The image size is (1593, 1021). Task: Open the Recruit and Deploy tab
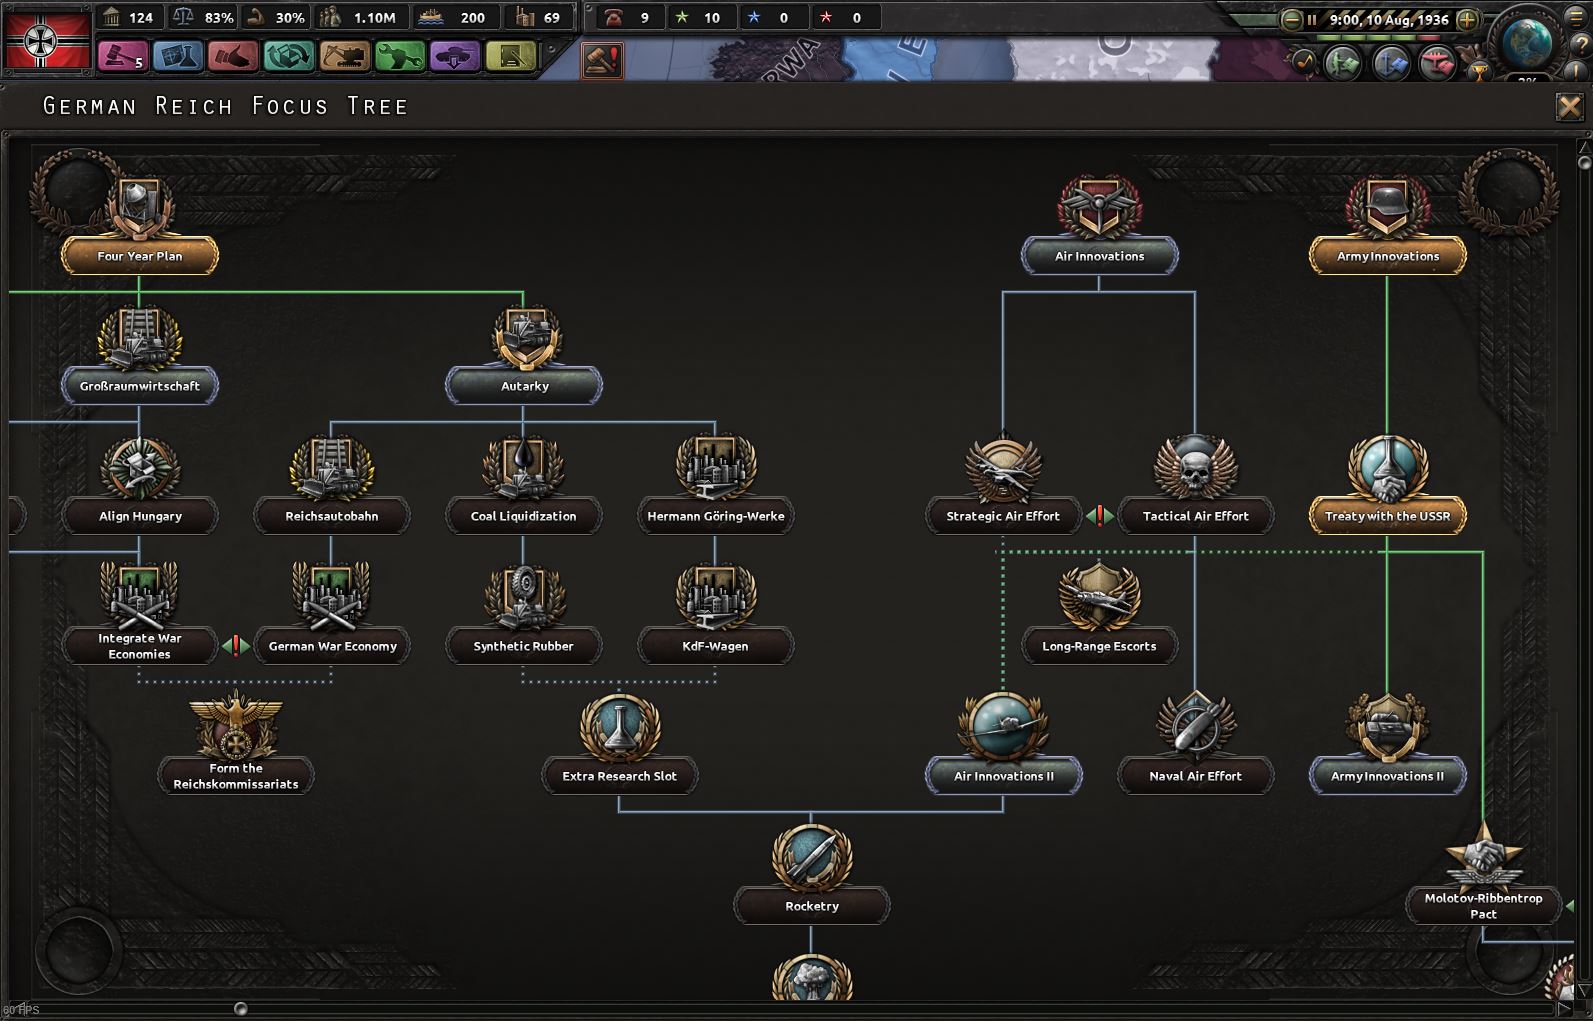pyautogui.click(x=455, y=57)
